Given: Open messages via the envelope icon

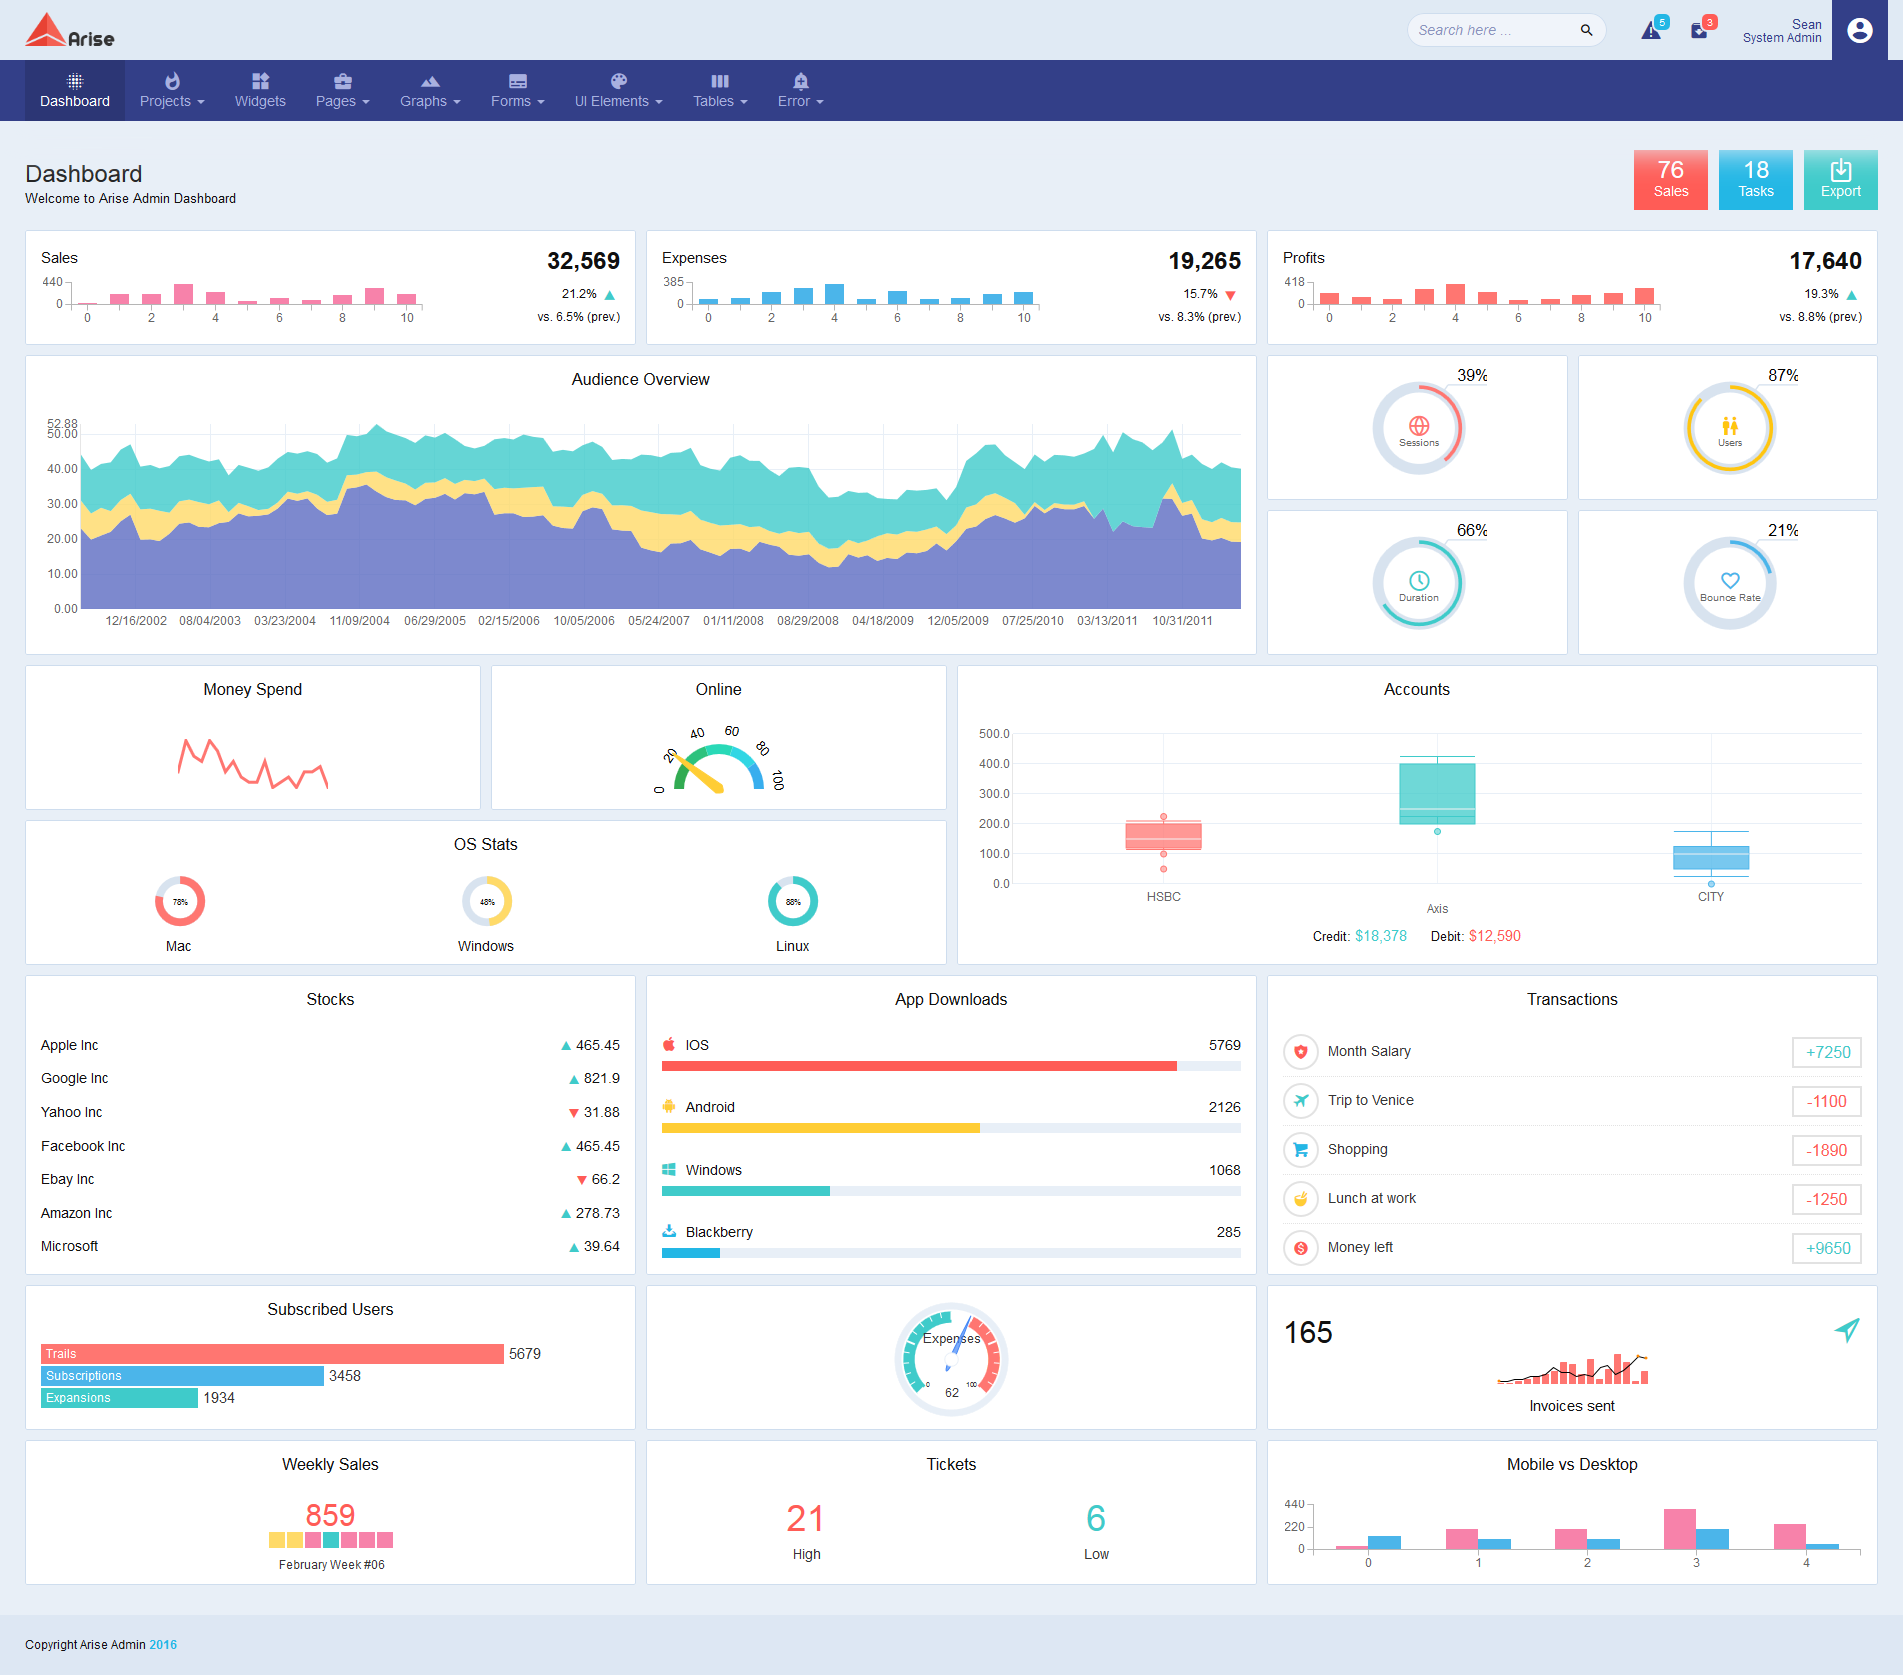Looking at the screenshot, I should 1700,30.
